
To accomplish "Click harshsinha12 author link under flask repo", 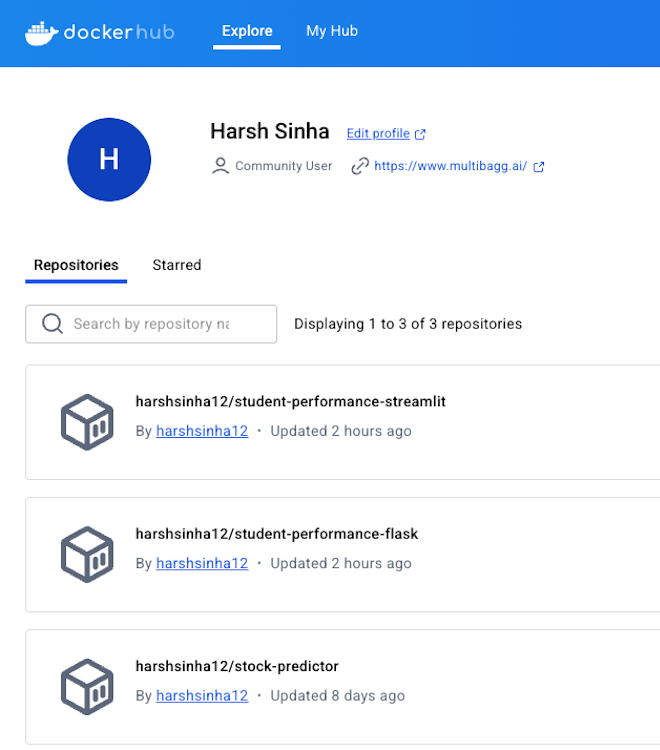I will [202, 563].
